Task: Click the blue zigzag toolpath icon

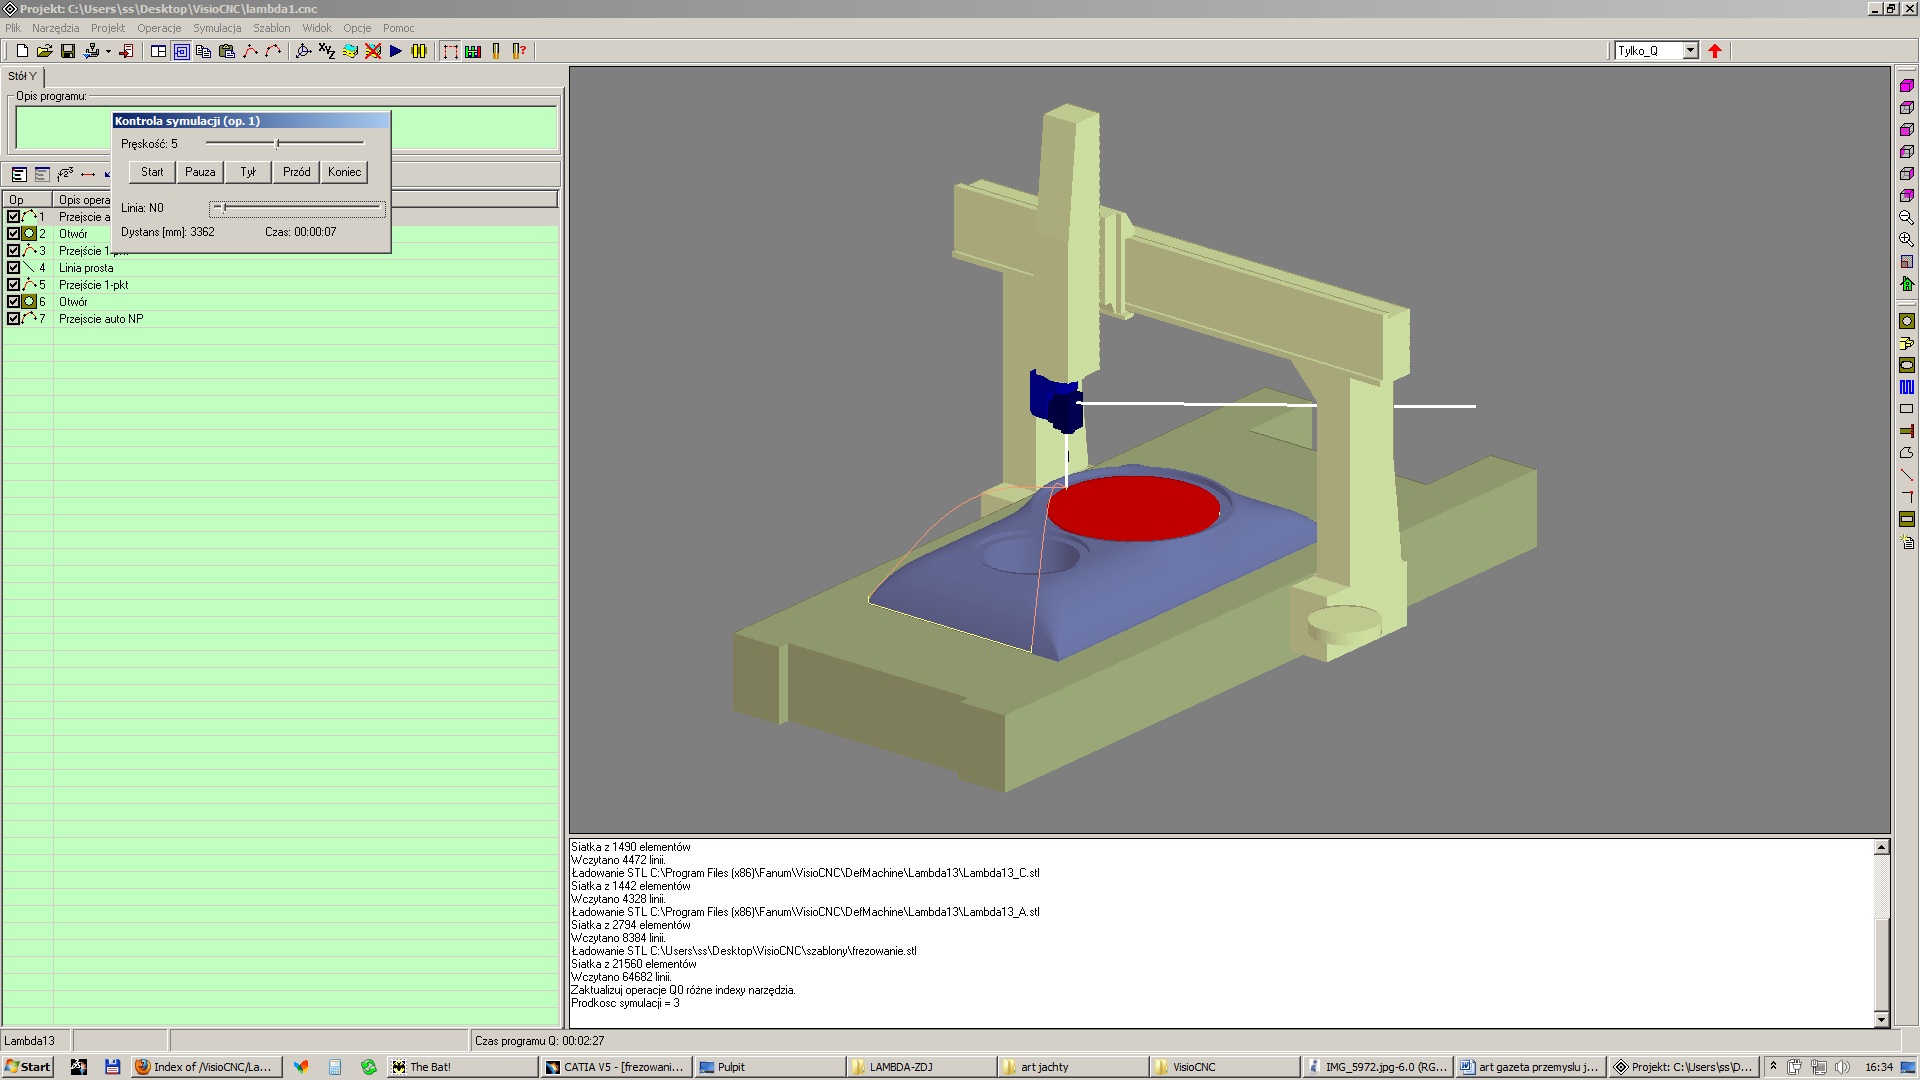Action: 1906,387
